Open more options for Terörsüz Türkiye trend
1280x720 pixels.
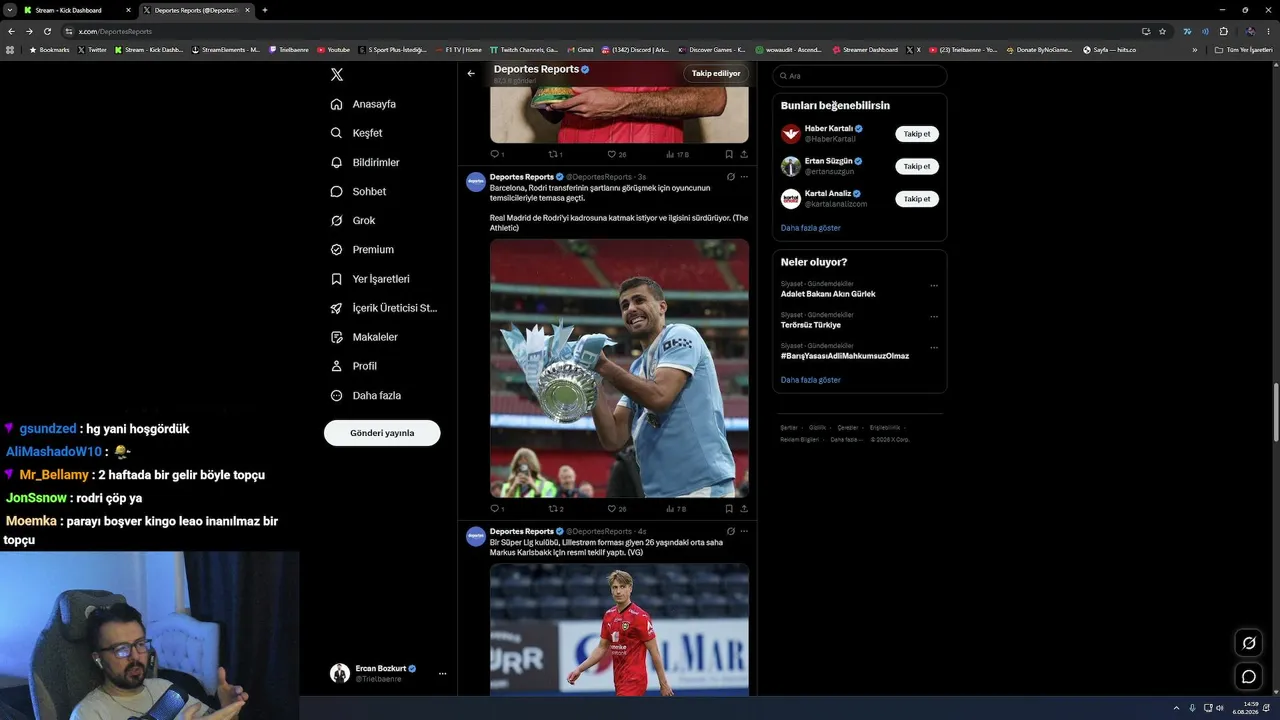(x=934, y=317)
